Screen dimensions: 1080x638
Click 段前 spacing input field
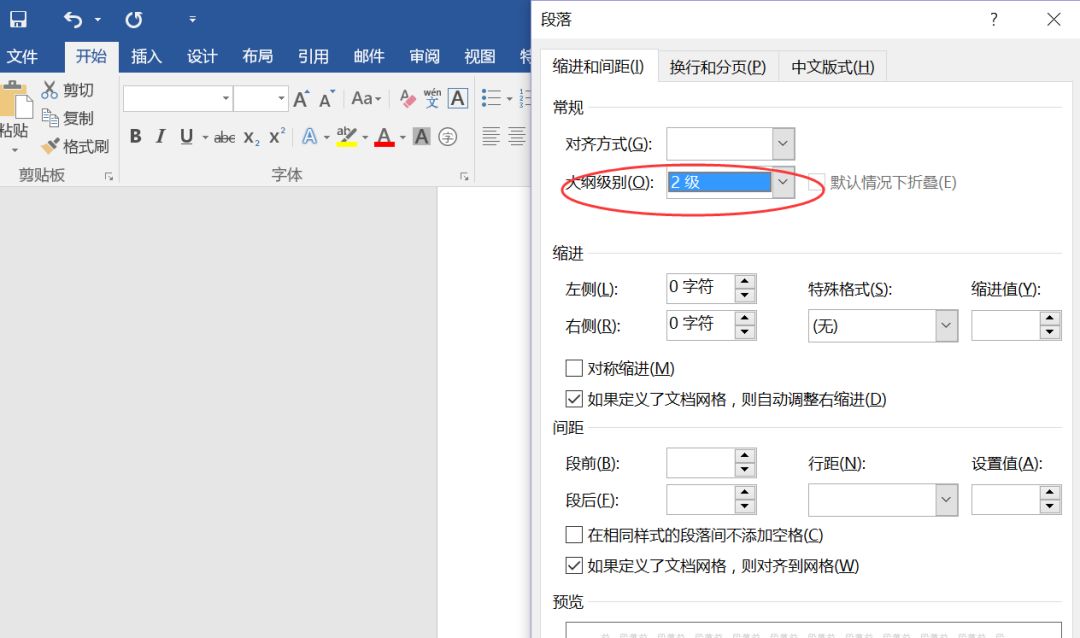700,463
